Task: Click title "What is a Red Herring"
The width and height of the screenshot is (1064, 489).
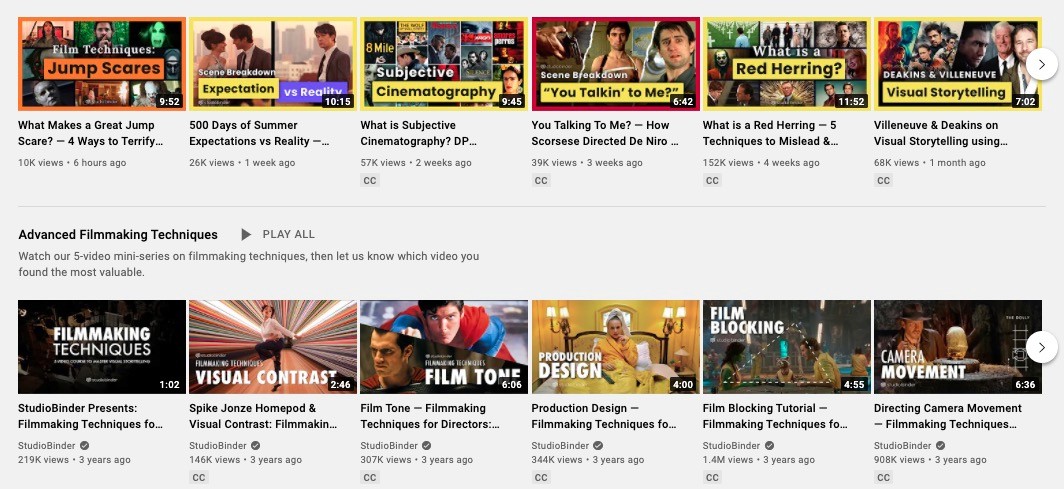Action: [770, 133]
